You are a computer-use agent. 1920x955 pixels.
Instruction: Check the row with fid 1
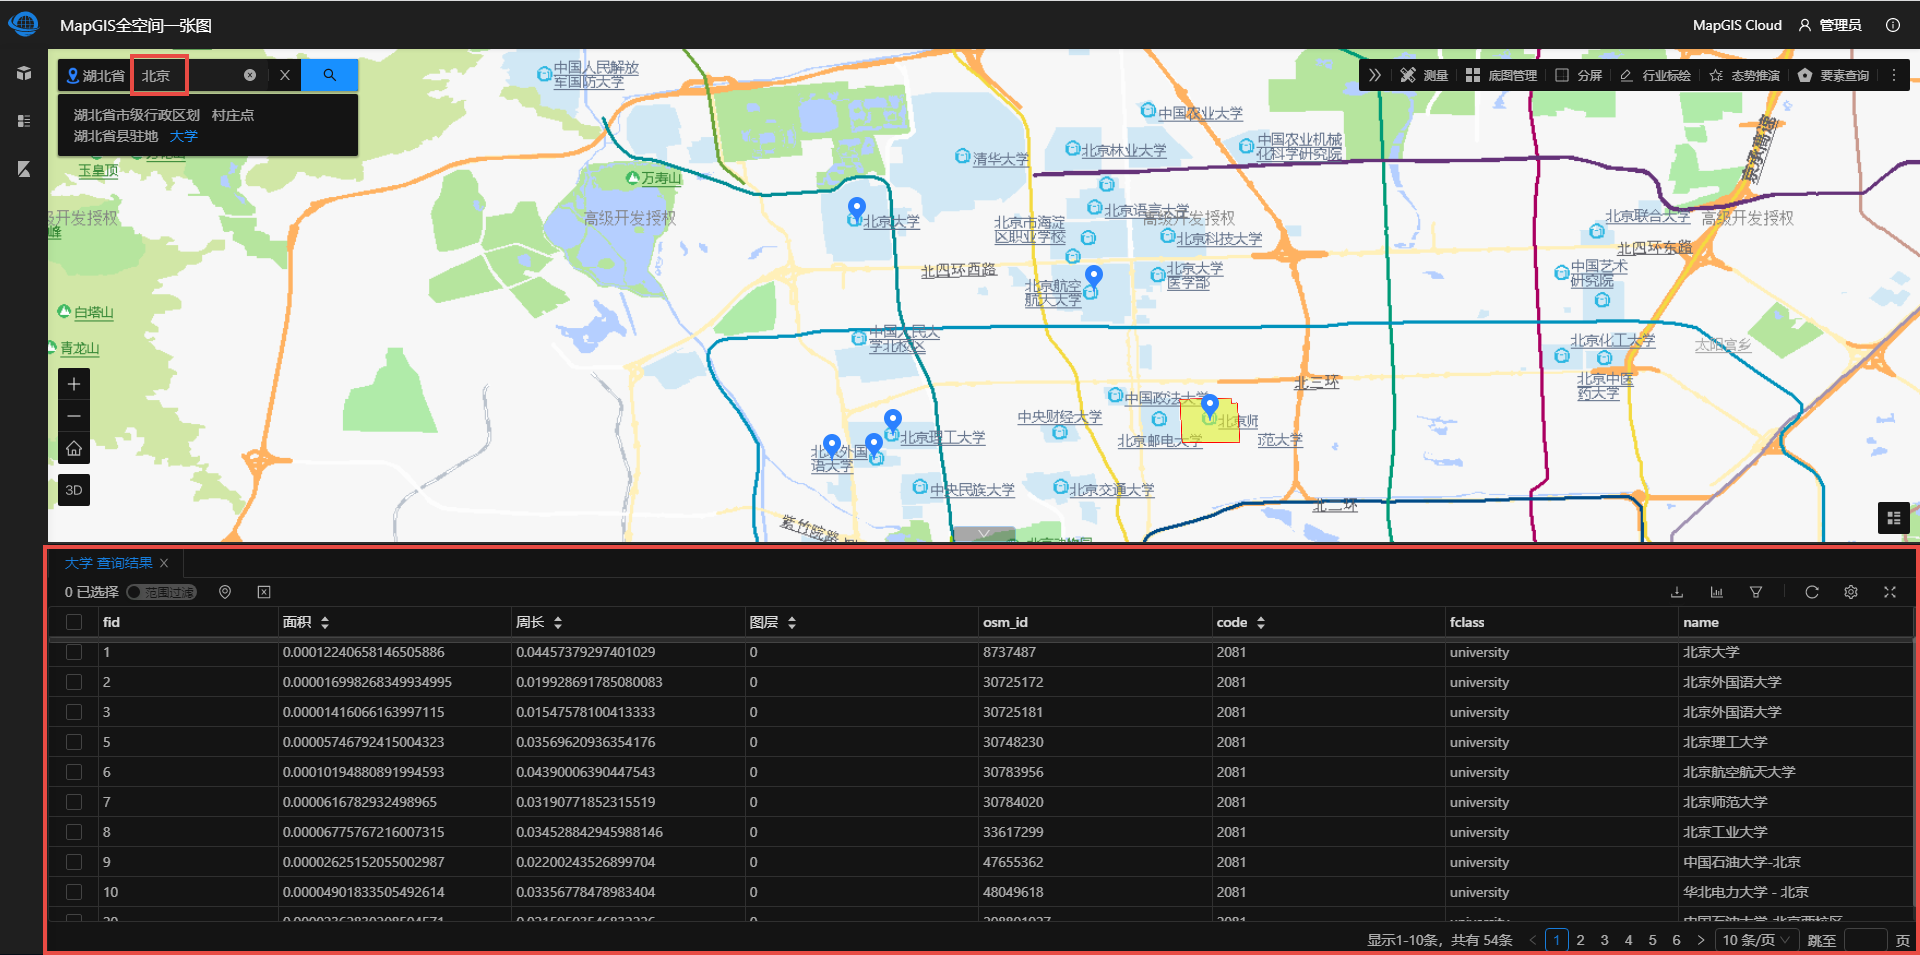pos(74,652)
